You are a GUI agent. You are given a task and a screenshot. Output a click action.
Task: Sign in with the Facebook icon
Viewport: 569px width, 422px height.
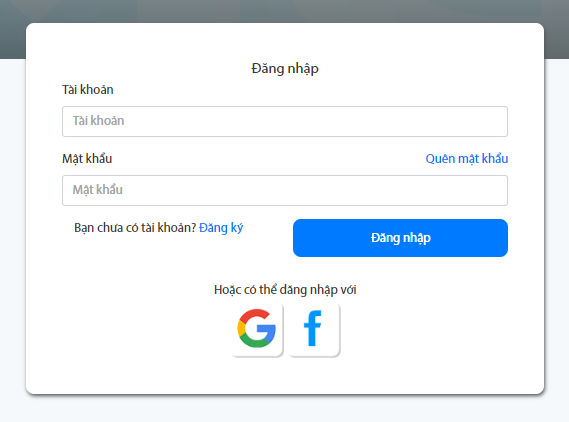(x=314, y=329)
